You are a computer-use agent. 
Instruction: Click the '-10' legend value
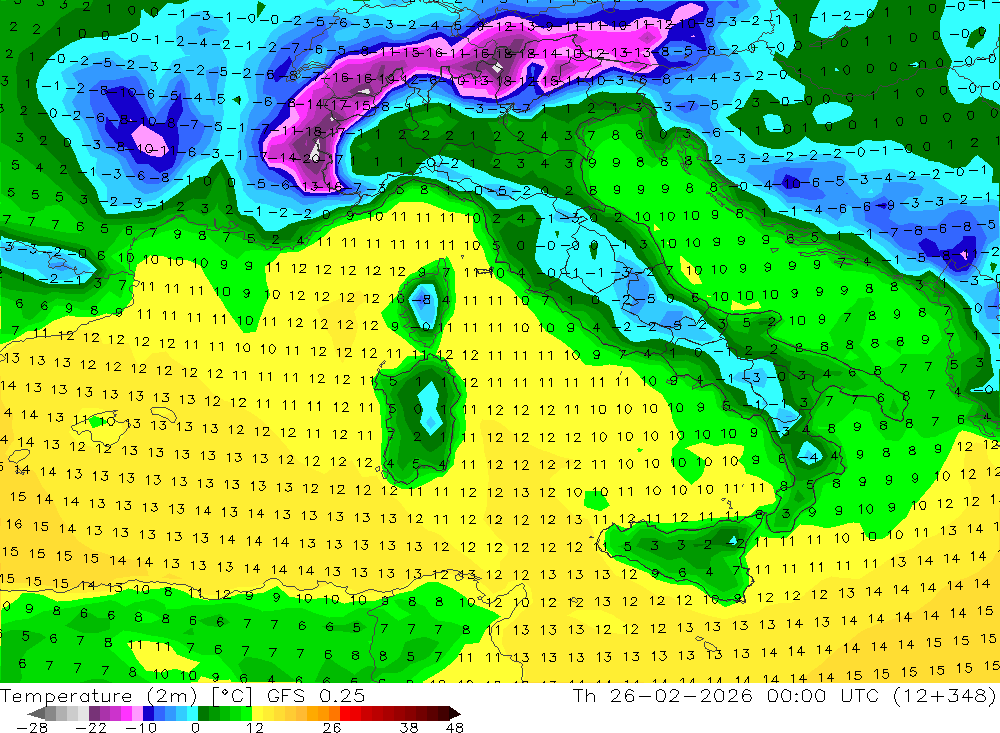141,727
